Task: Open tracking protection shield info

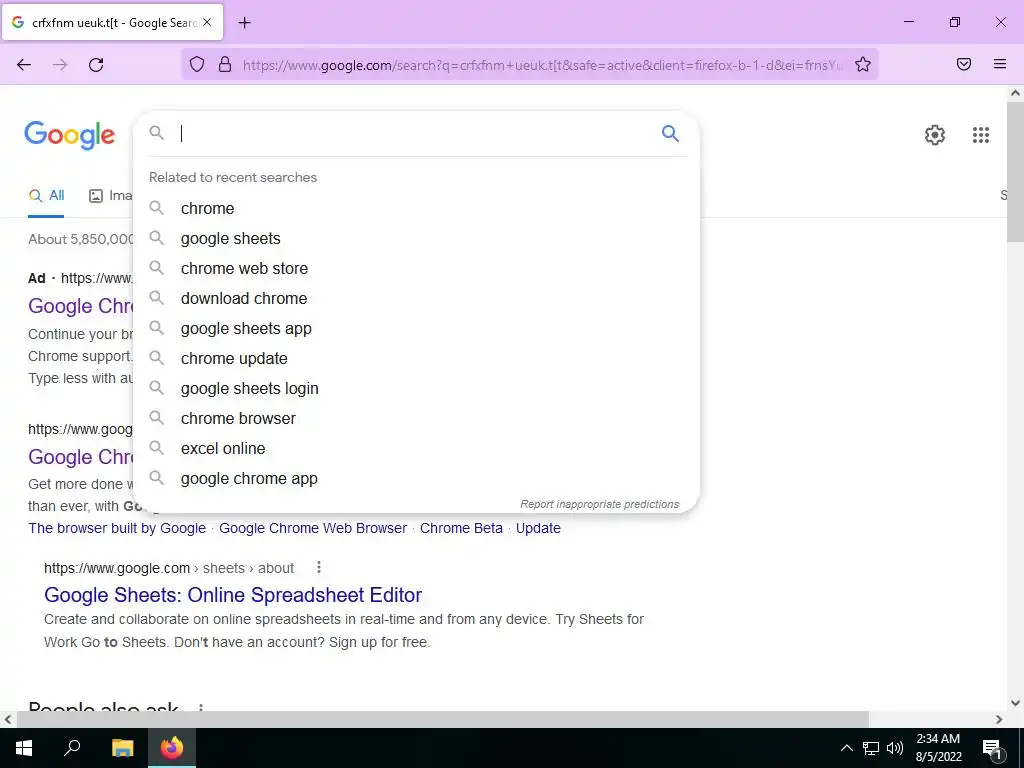Action: click(197, 64)
